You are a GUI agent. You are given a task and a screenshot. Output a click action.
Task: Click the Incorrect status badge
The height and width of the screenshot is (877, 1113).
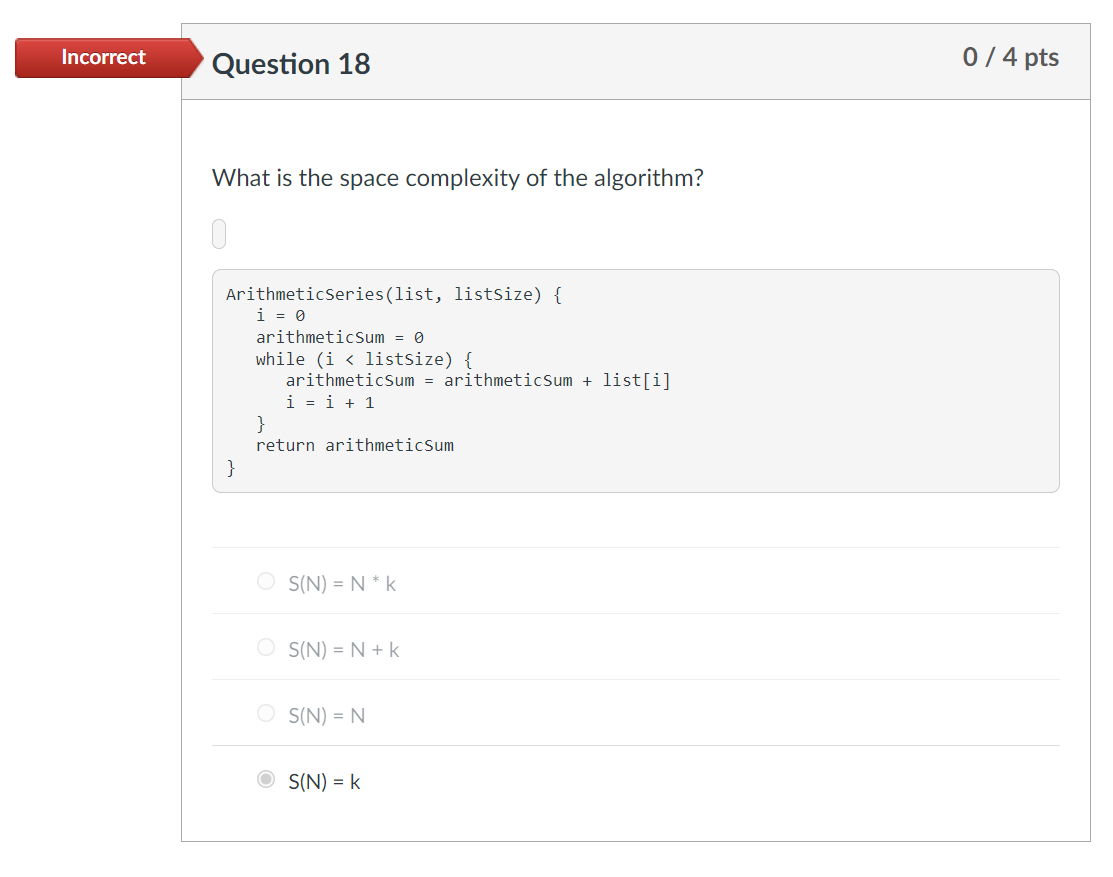coord(103,57)
